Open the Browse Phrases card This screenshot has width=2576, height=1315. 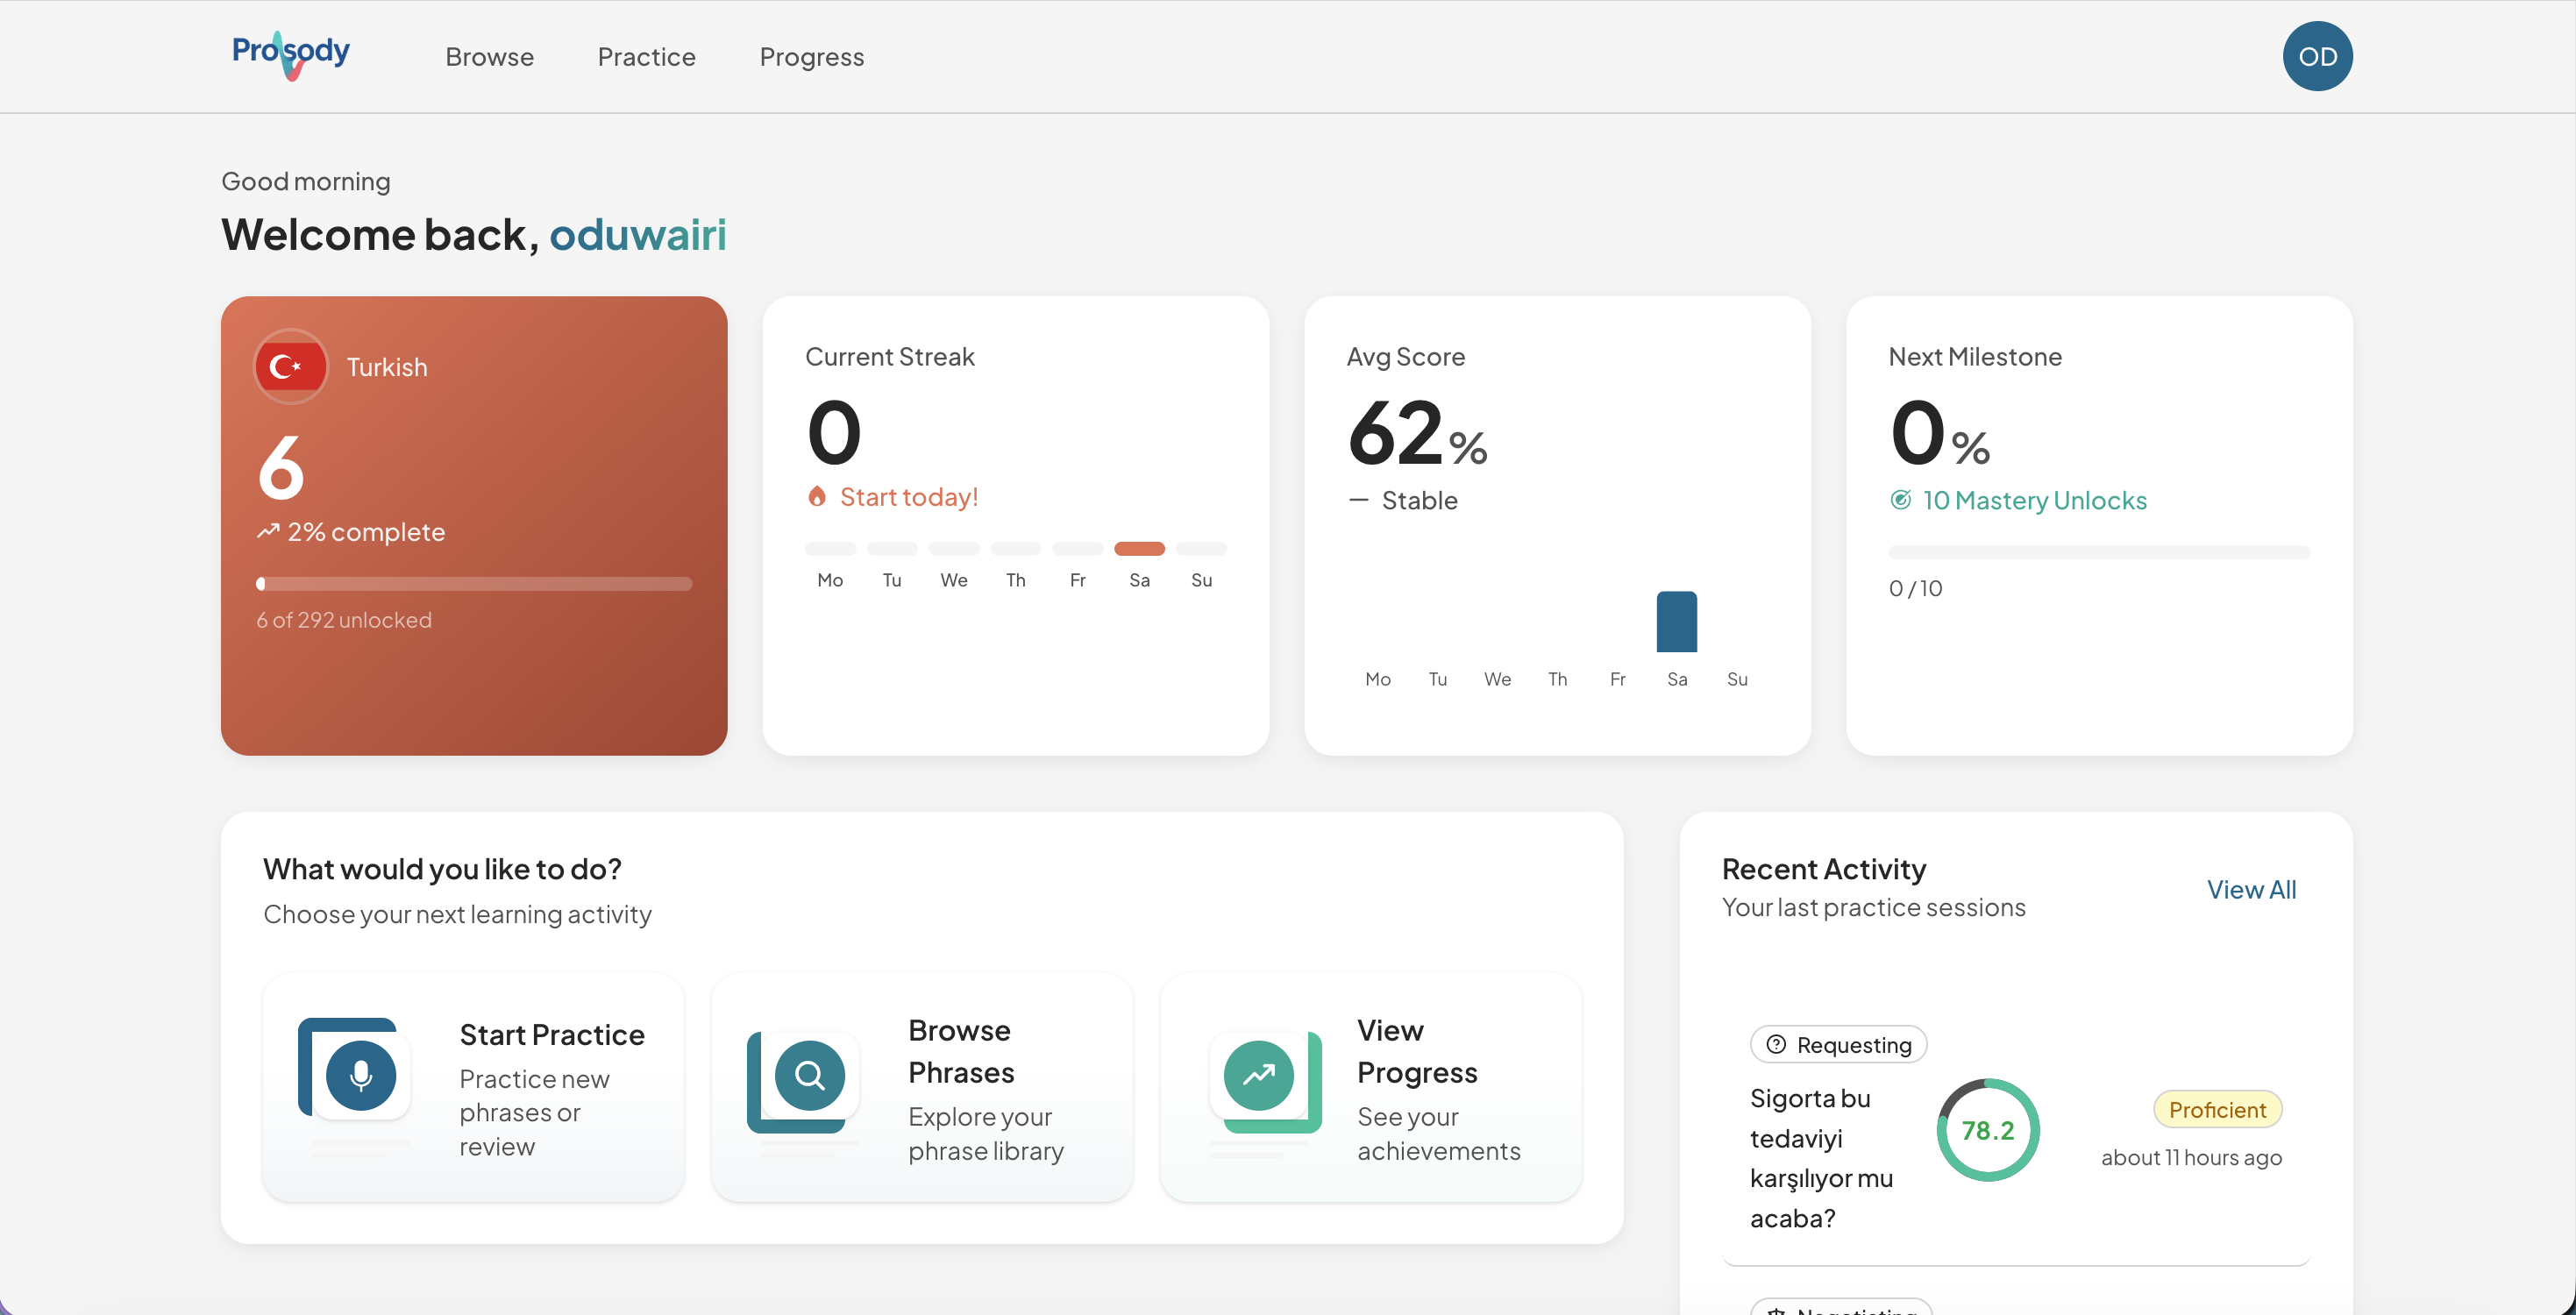tap(921, 1088)
